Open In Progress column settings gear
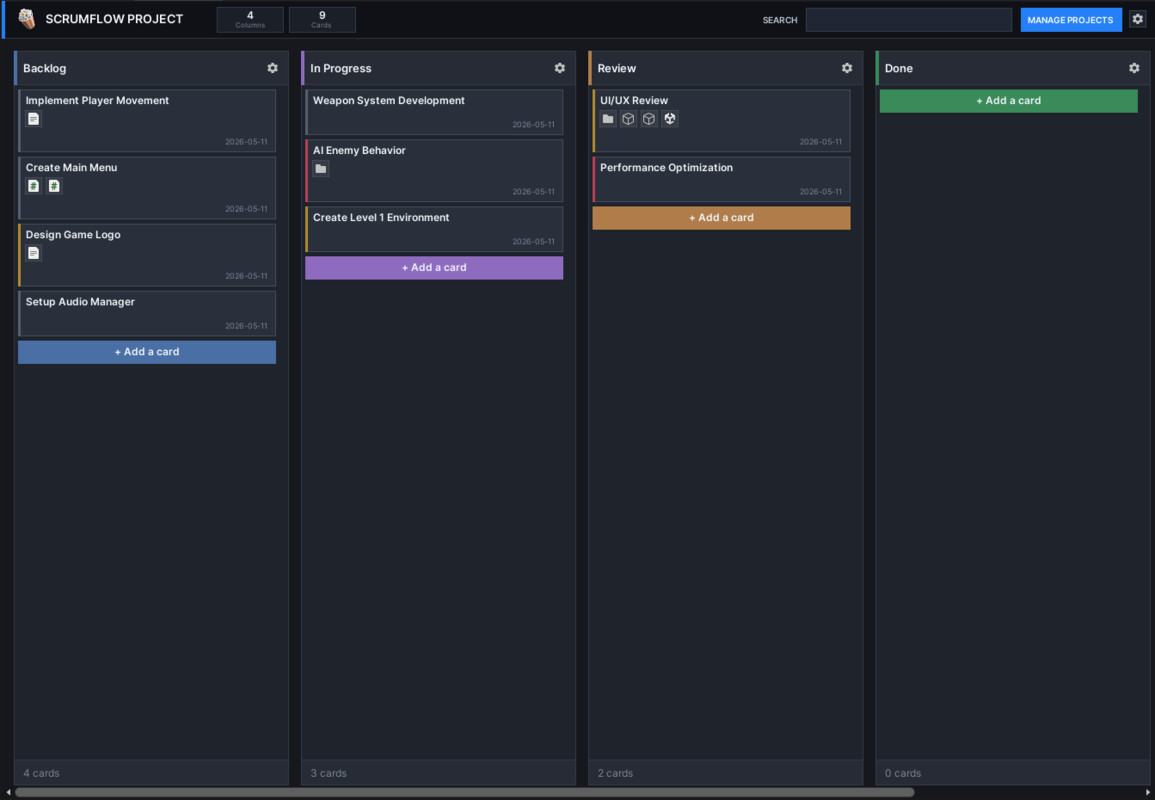1155x800 pixels. (x=560, y=68)
